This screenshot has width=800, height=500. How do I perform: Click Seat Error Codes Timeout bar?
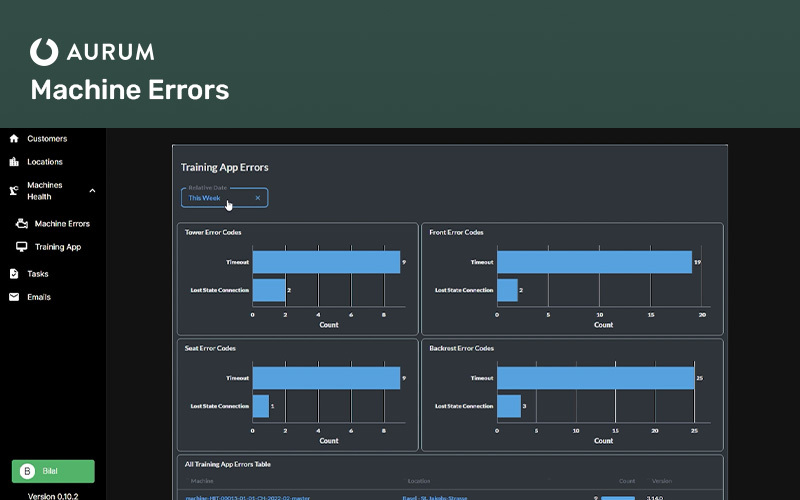pyautogui.click(x=326, y=378)
